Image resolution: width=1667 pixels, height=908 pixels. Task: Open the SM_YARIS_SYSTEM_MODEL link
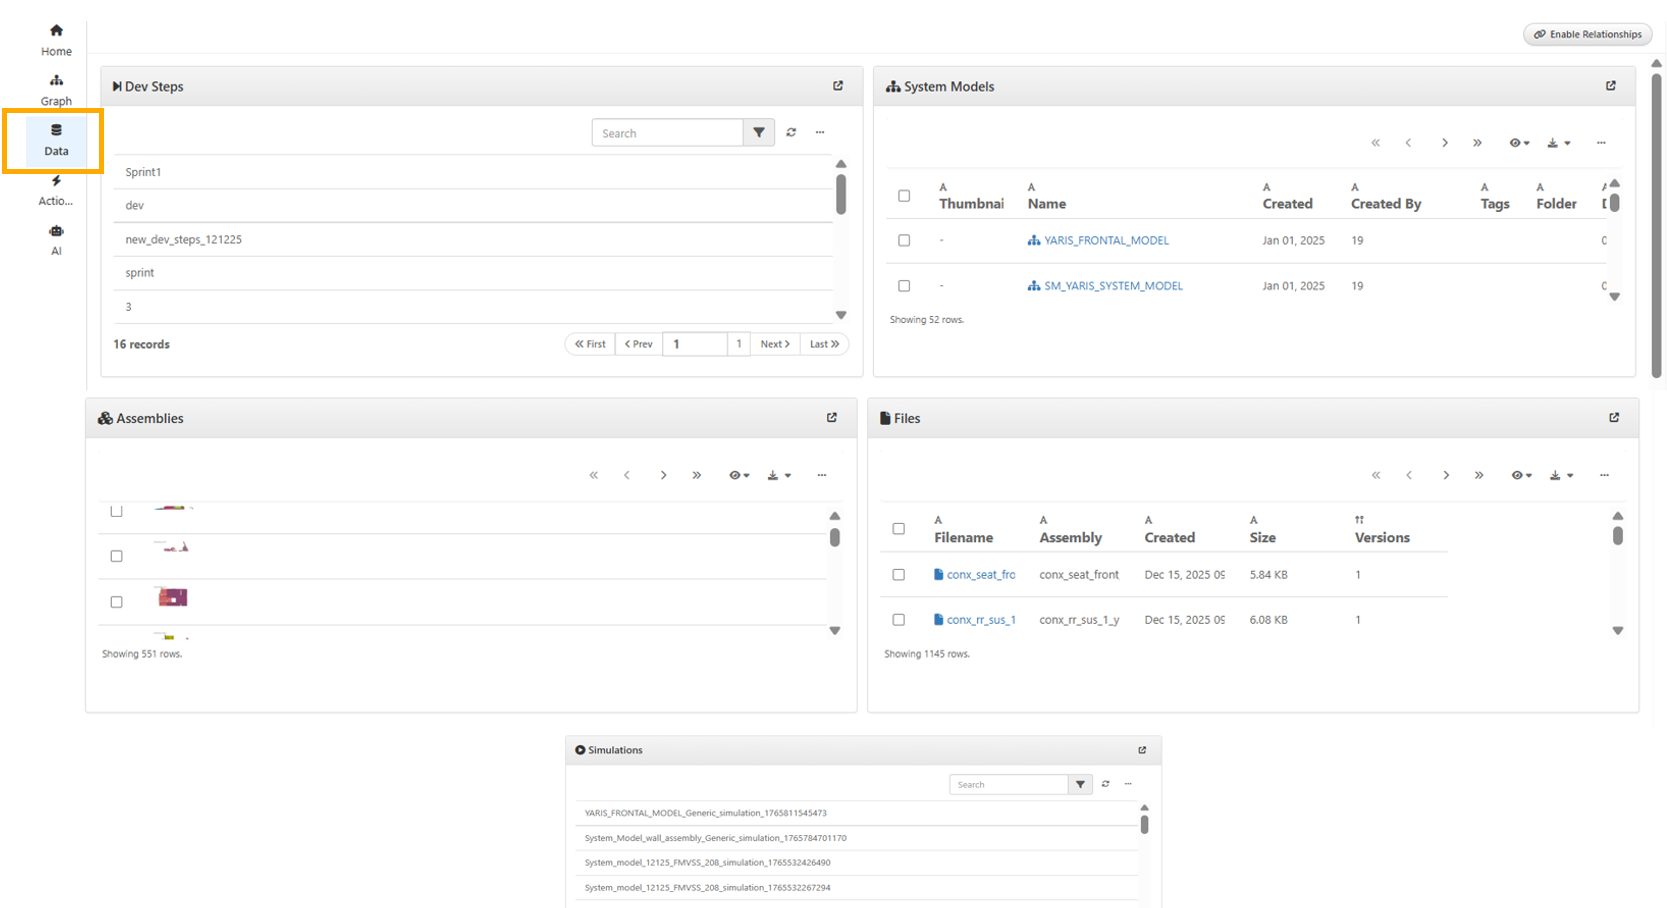[1113, 286]
